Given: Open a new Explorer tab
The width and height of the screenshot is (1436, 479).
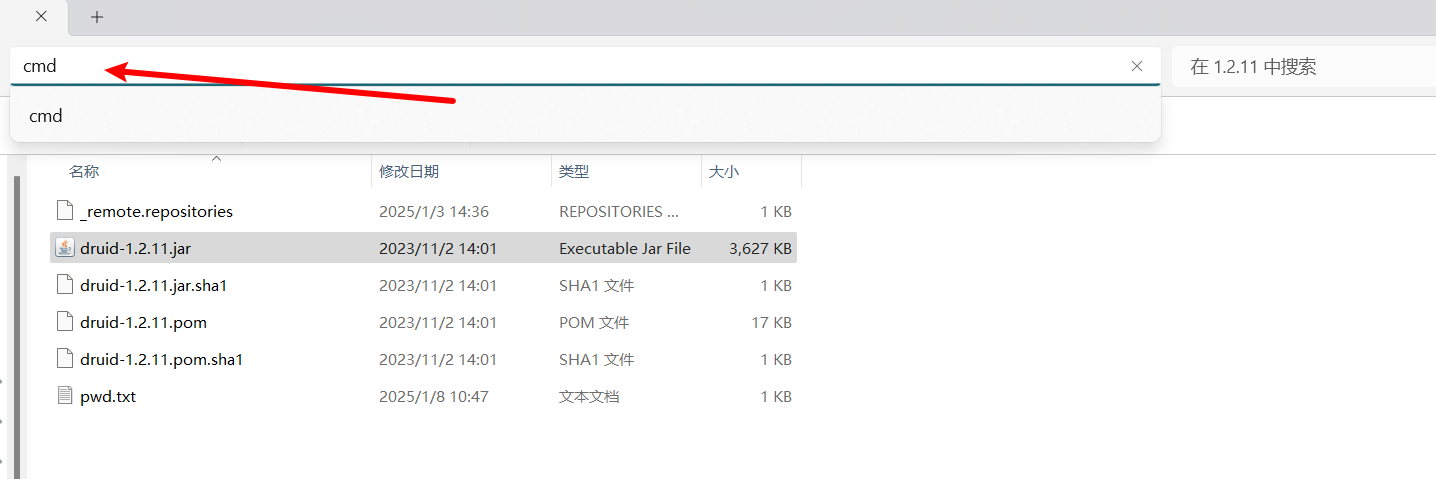Looking at the screenshot, I should tap(97, 17).
